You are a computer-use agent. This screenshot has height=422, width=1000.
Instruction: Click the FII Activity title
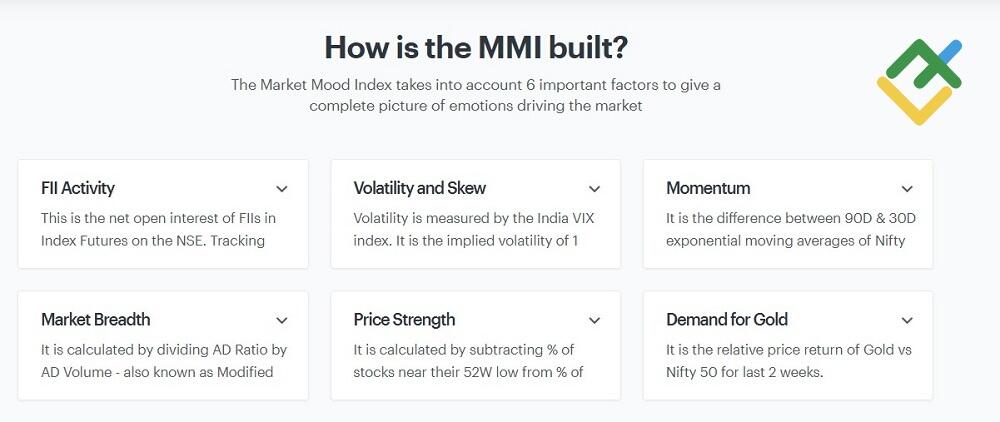pos(78,188)
